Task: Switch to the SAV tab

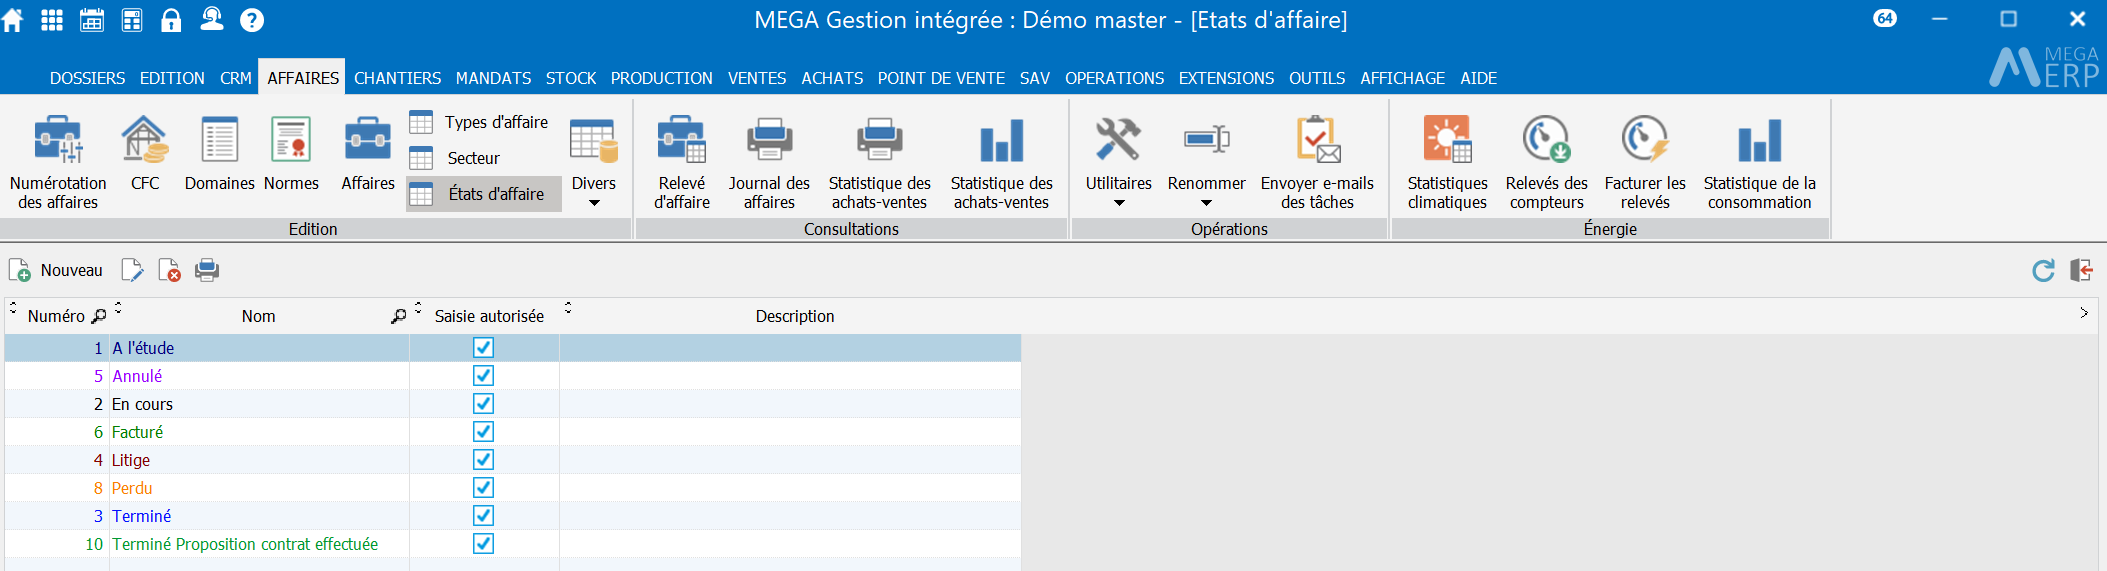Action: [x=1035, y=78]
